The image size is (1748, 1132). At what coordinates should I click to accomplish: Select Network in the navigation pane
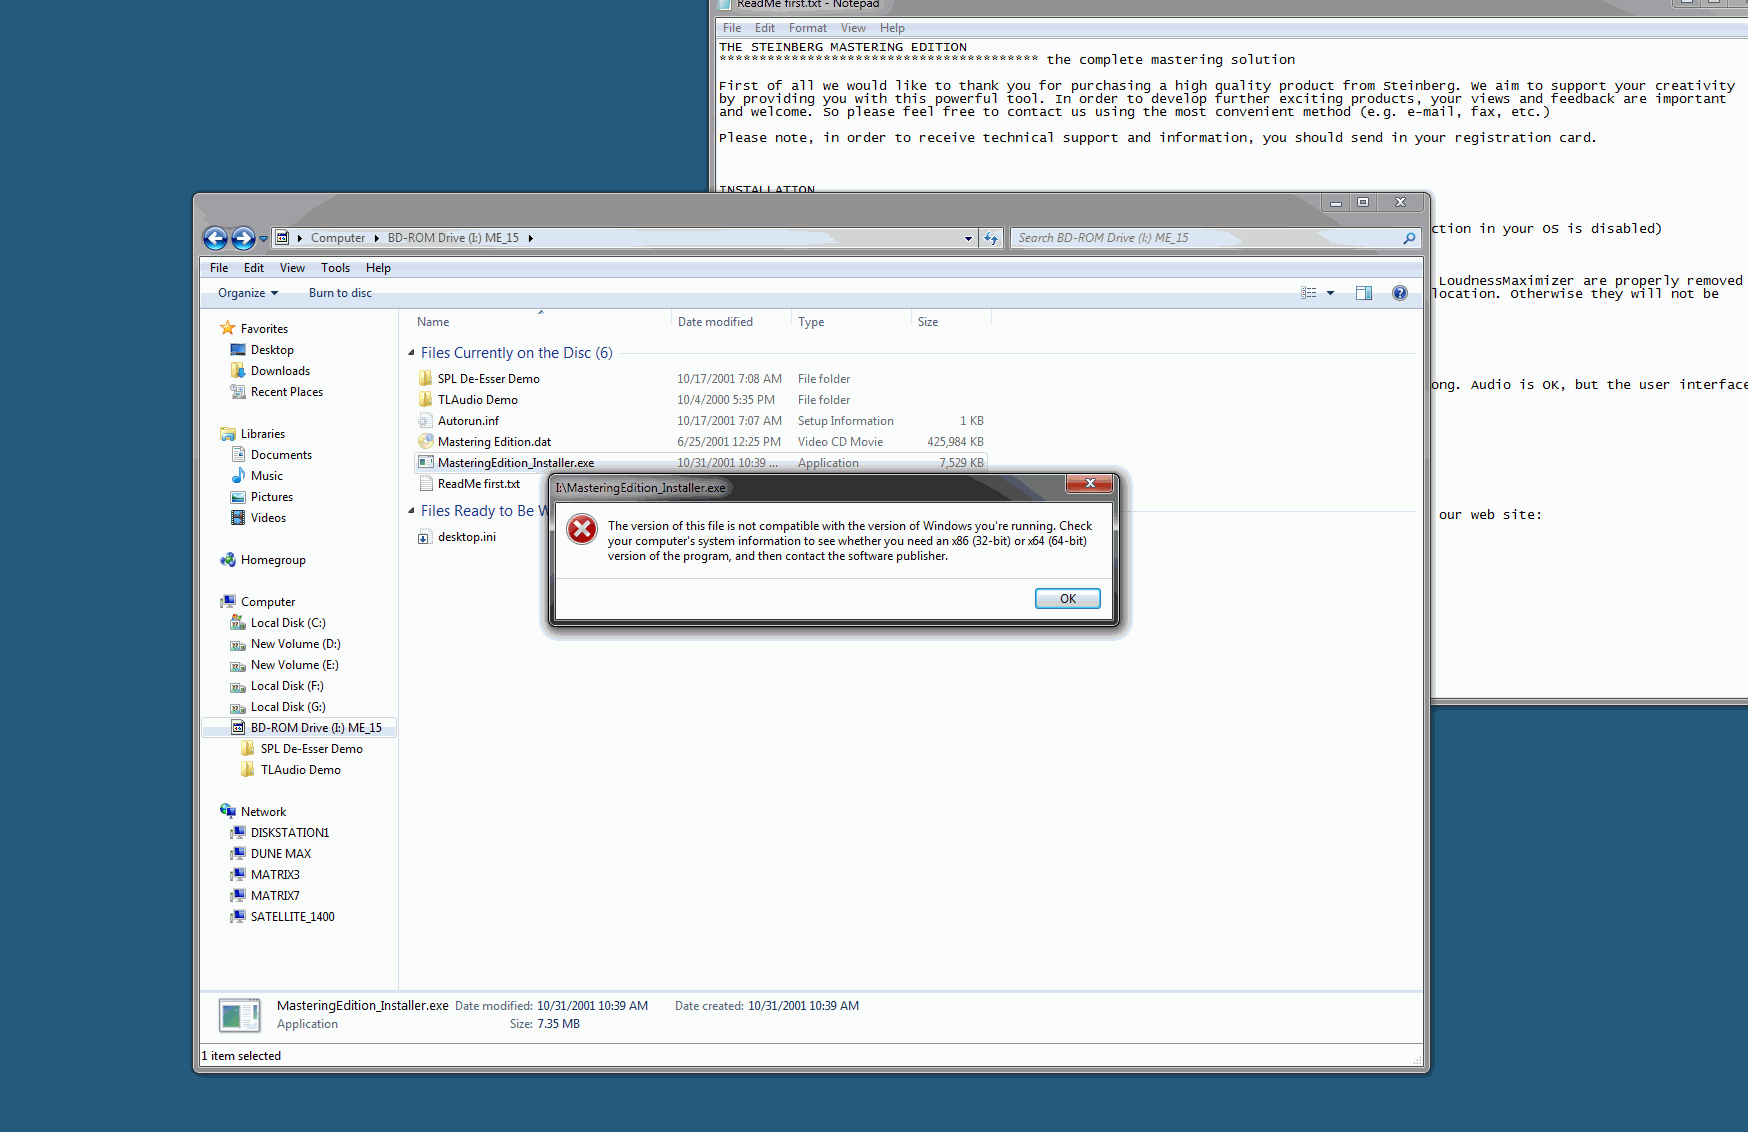pos(253,812)
